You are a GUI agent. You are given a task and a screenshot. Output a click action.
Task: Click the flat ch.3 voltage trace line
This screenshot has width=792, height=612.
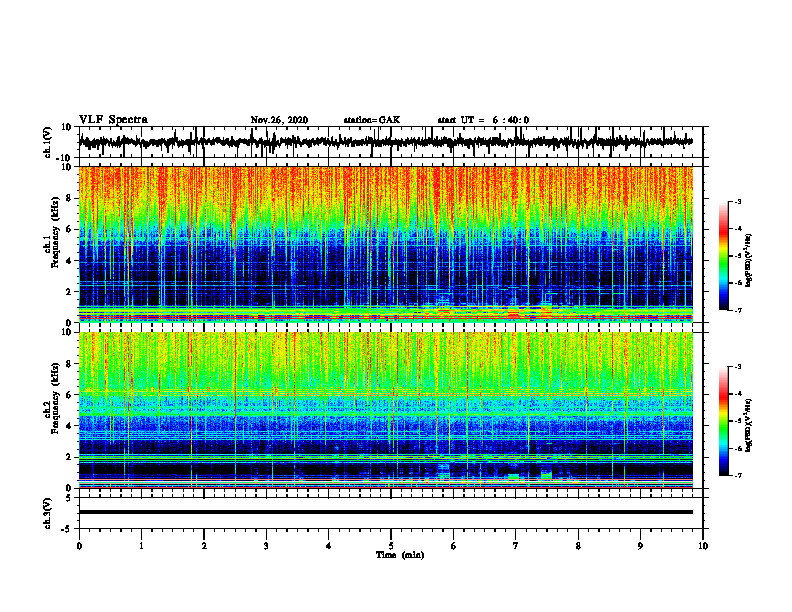pyautogui.click(x=385, y=512)
